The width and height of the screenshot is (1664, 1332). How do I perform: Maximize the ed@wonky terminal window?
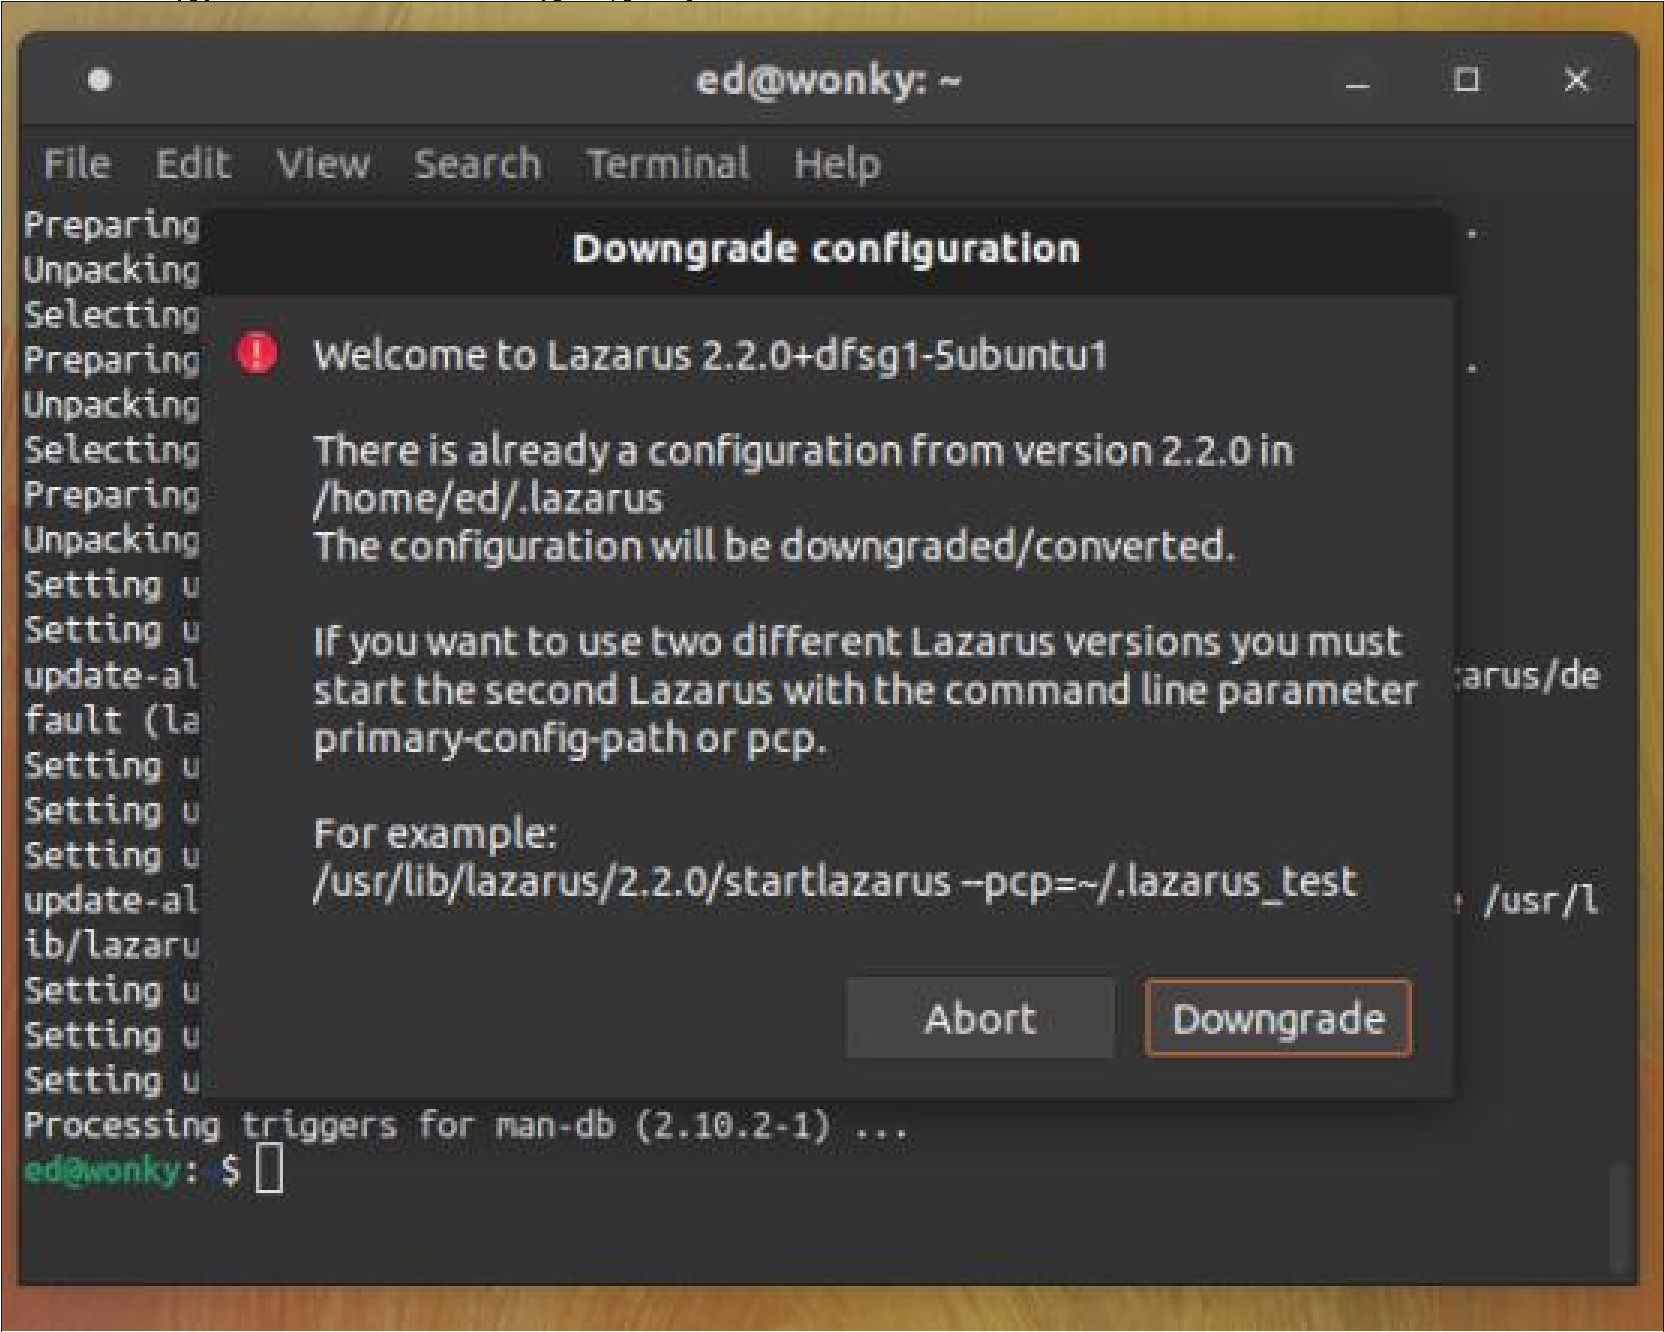1466,80
